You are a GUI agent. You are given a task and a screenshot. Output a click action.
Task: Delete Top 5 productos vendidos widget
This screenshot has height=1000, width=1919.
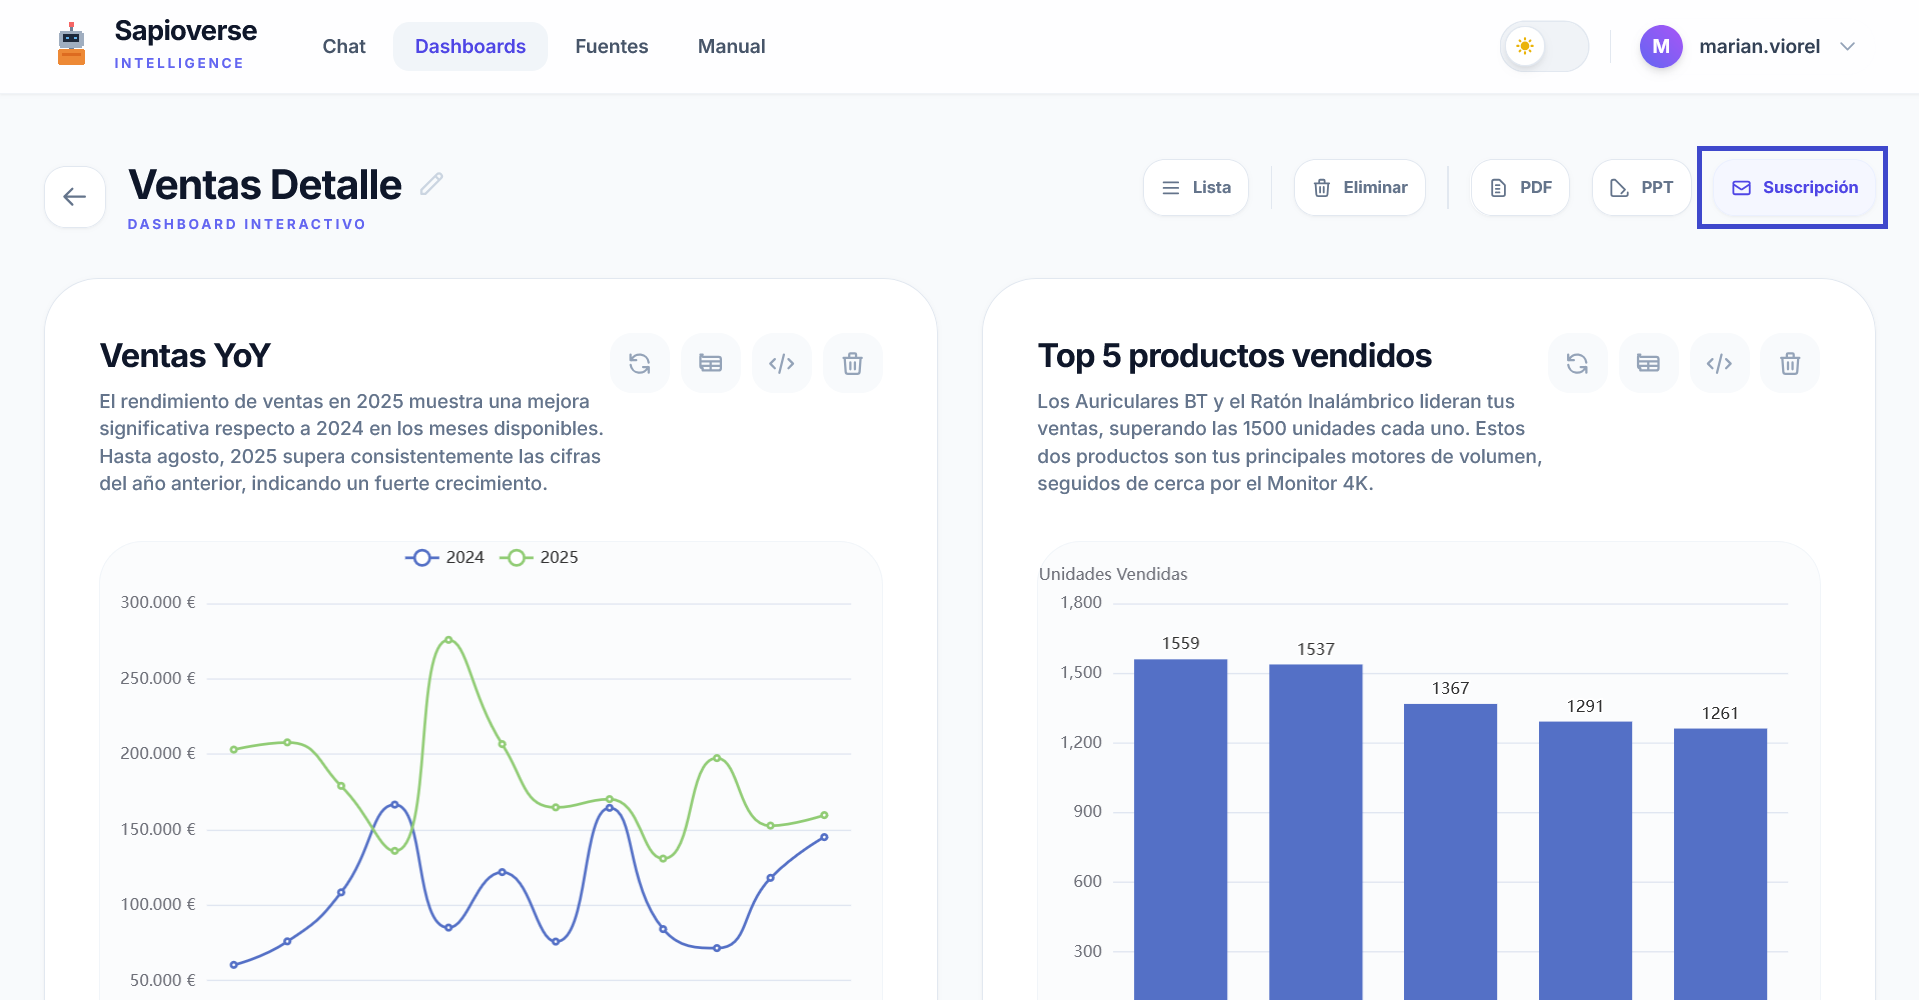[x=1791, y=363]
